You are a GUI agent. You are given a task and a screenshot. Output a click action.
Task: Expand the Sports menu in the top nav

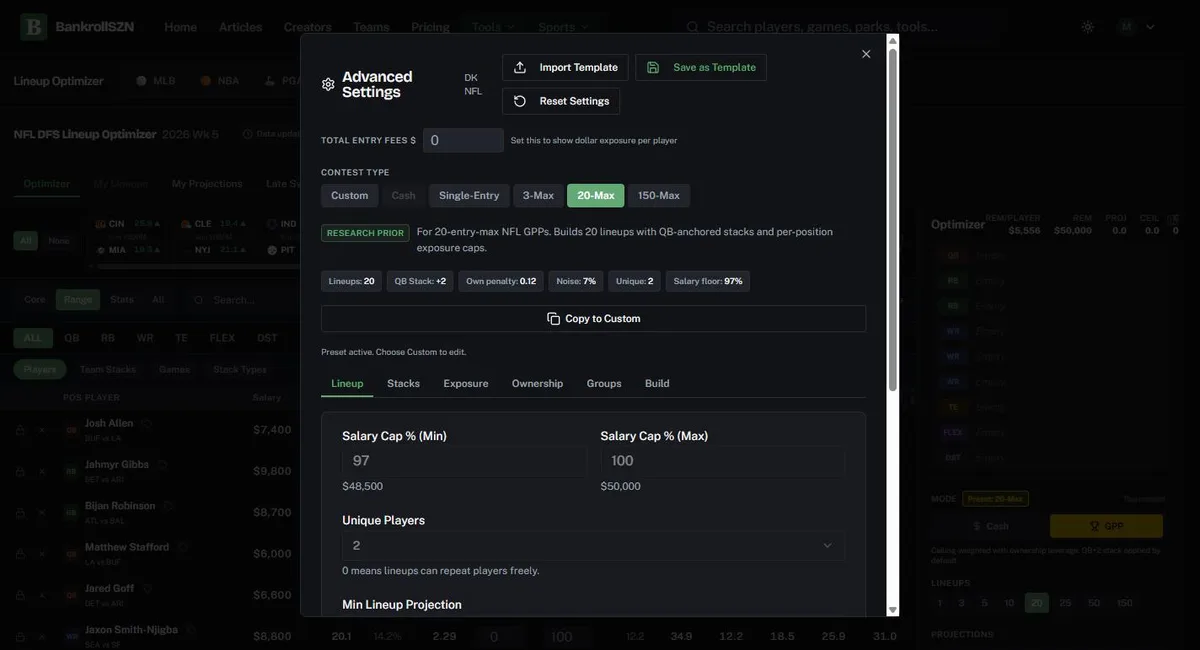(564, 27)
